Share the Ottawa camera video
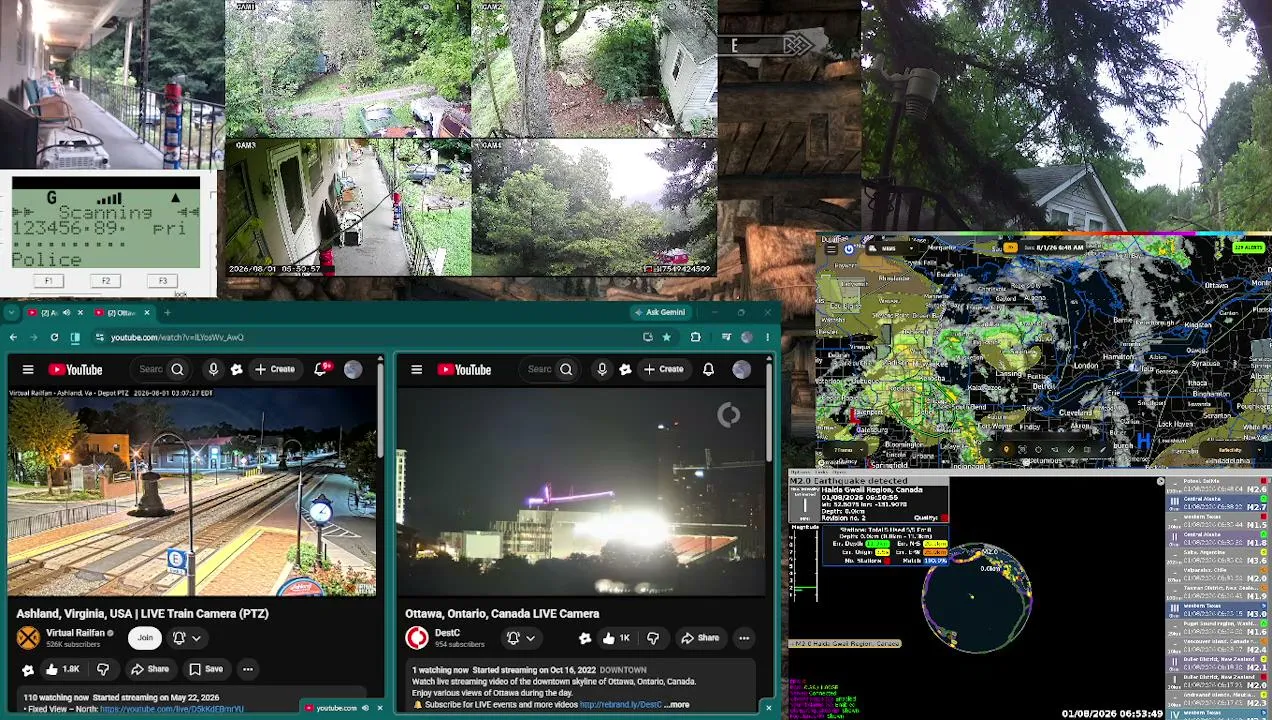The height and width of the screenshot is (720, 1272). [x=700, y=638]
